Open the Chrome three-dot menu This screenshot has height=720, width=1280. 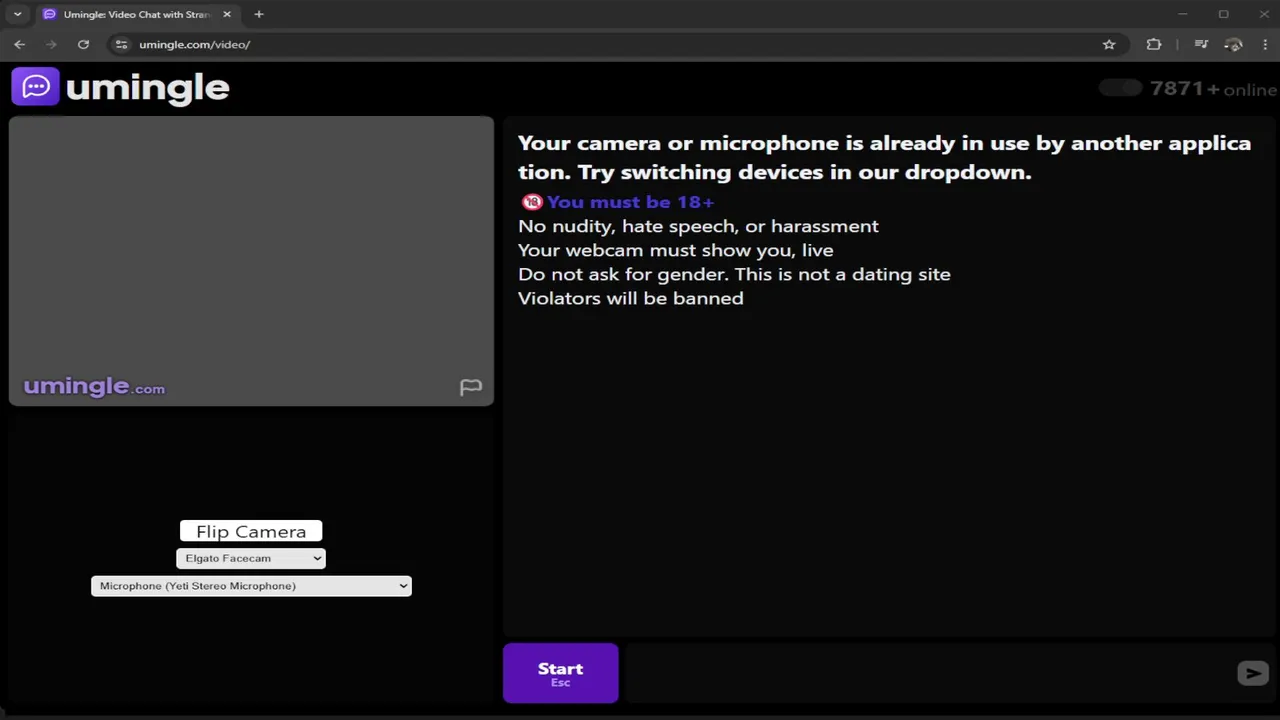pyautogui.click(x=1264, y=44)
